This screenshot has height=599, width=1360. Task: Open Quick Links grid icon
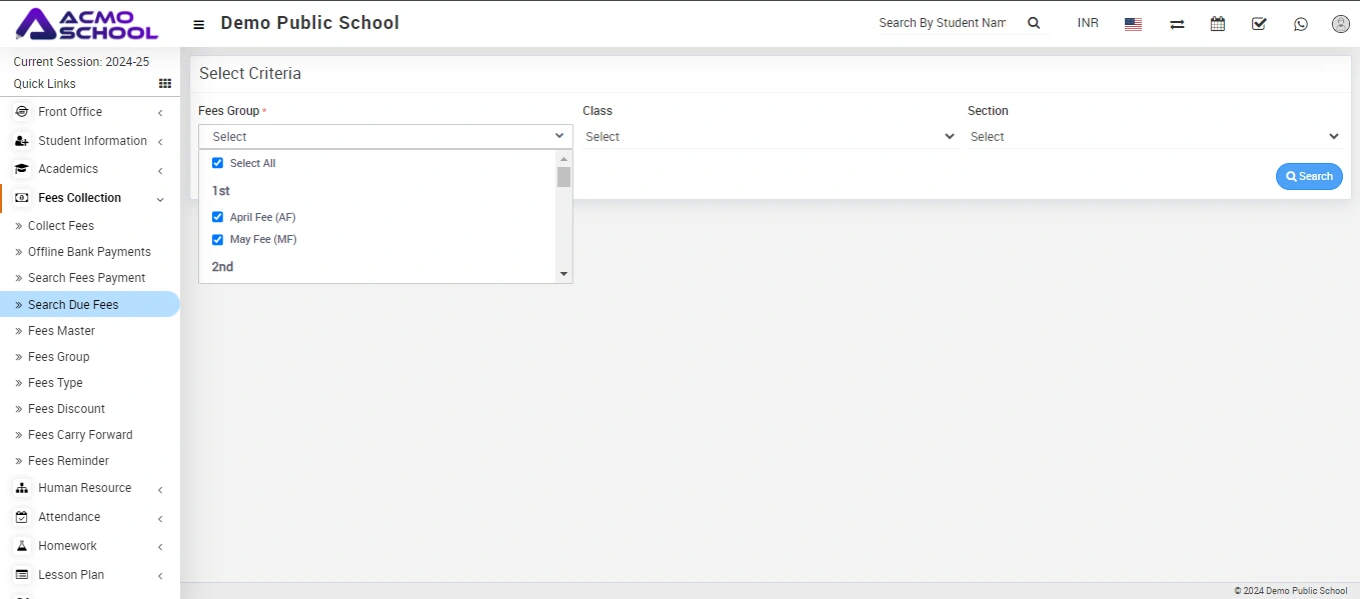pos(165,84)
